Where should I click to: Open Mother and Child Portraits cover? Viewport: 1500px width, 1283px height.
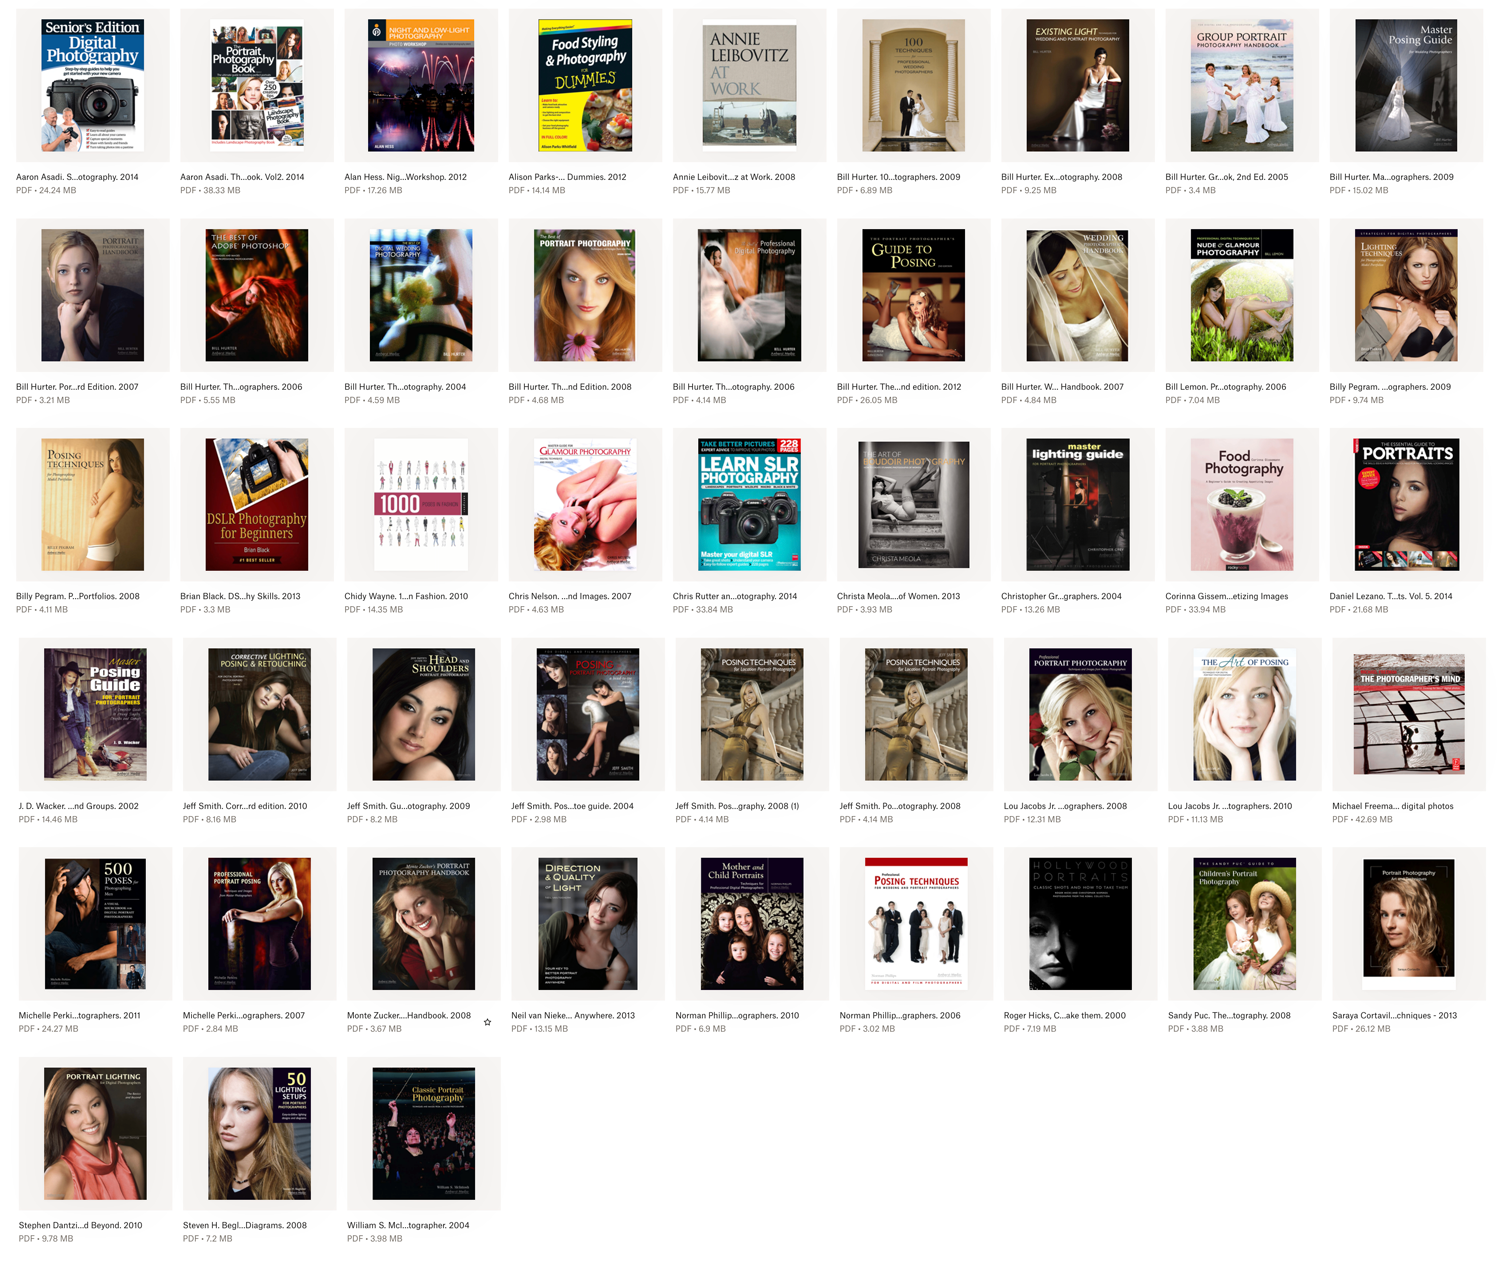click(x=752, y=923)
